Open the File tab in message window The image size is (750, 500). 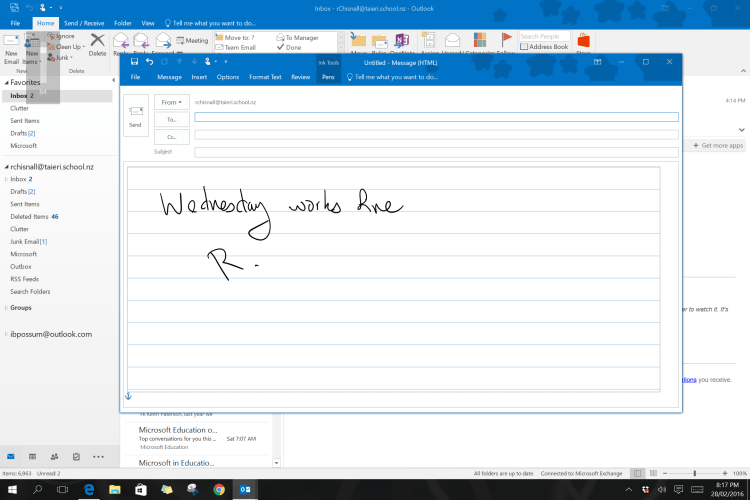point(135,77)
